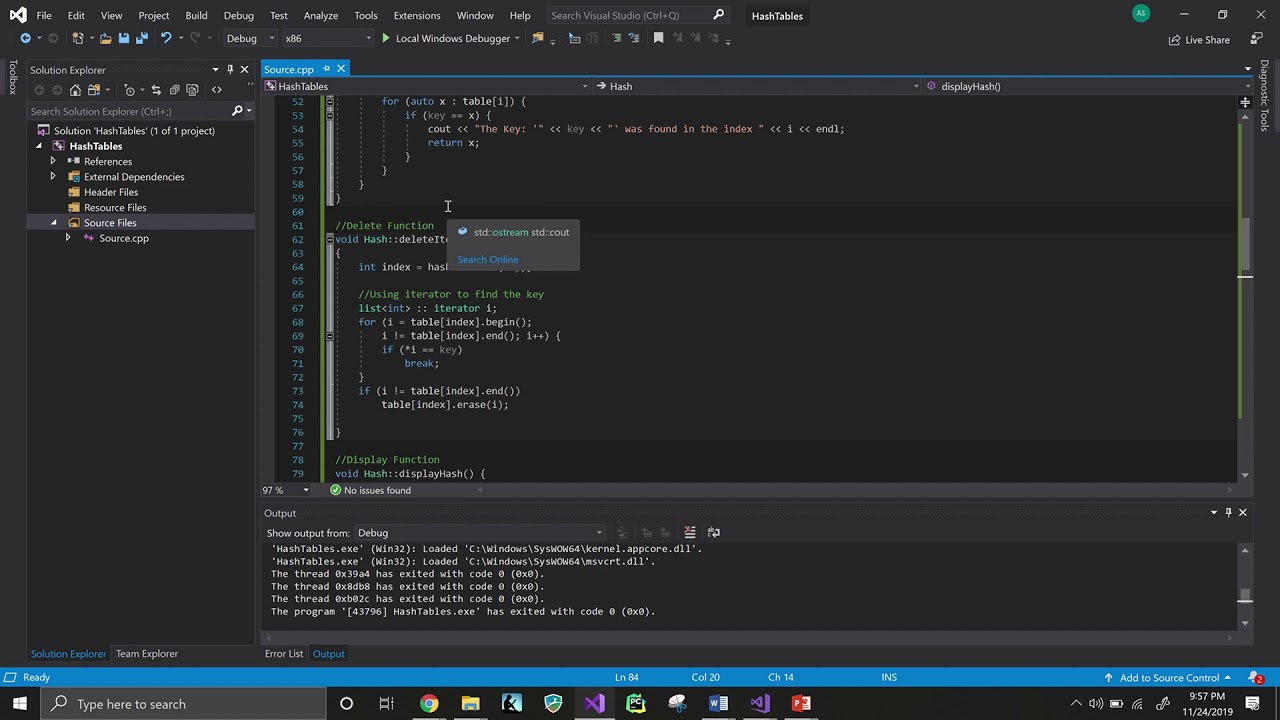
Task: Open the Show output from Debug dropdown
Action: click(480, 533)
